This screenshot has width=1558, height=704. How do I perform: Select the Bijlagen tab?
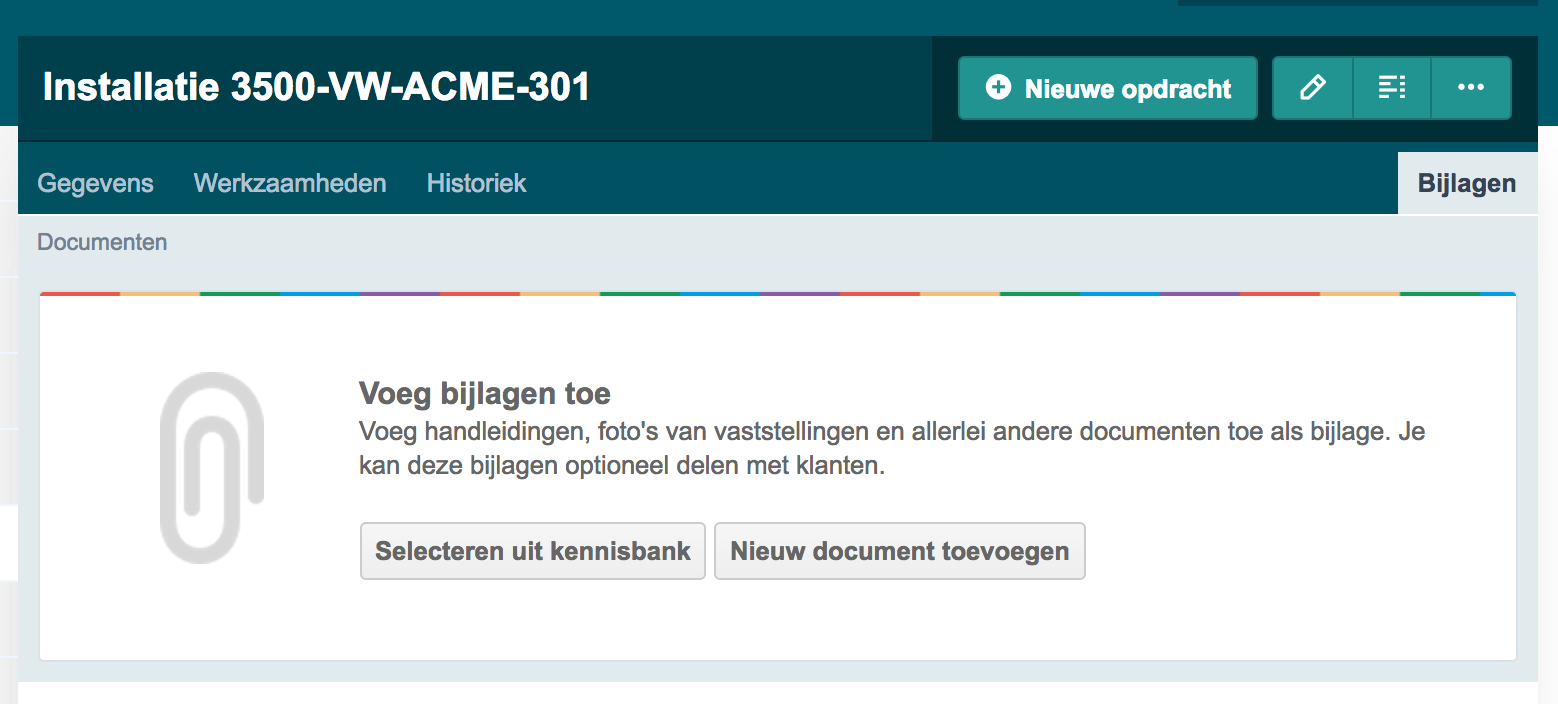pos(1466,184)
